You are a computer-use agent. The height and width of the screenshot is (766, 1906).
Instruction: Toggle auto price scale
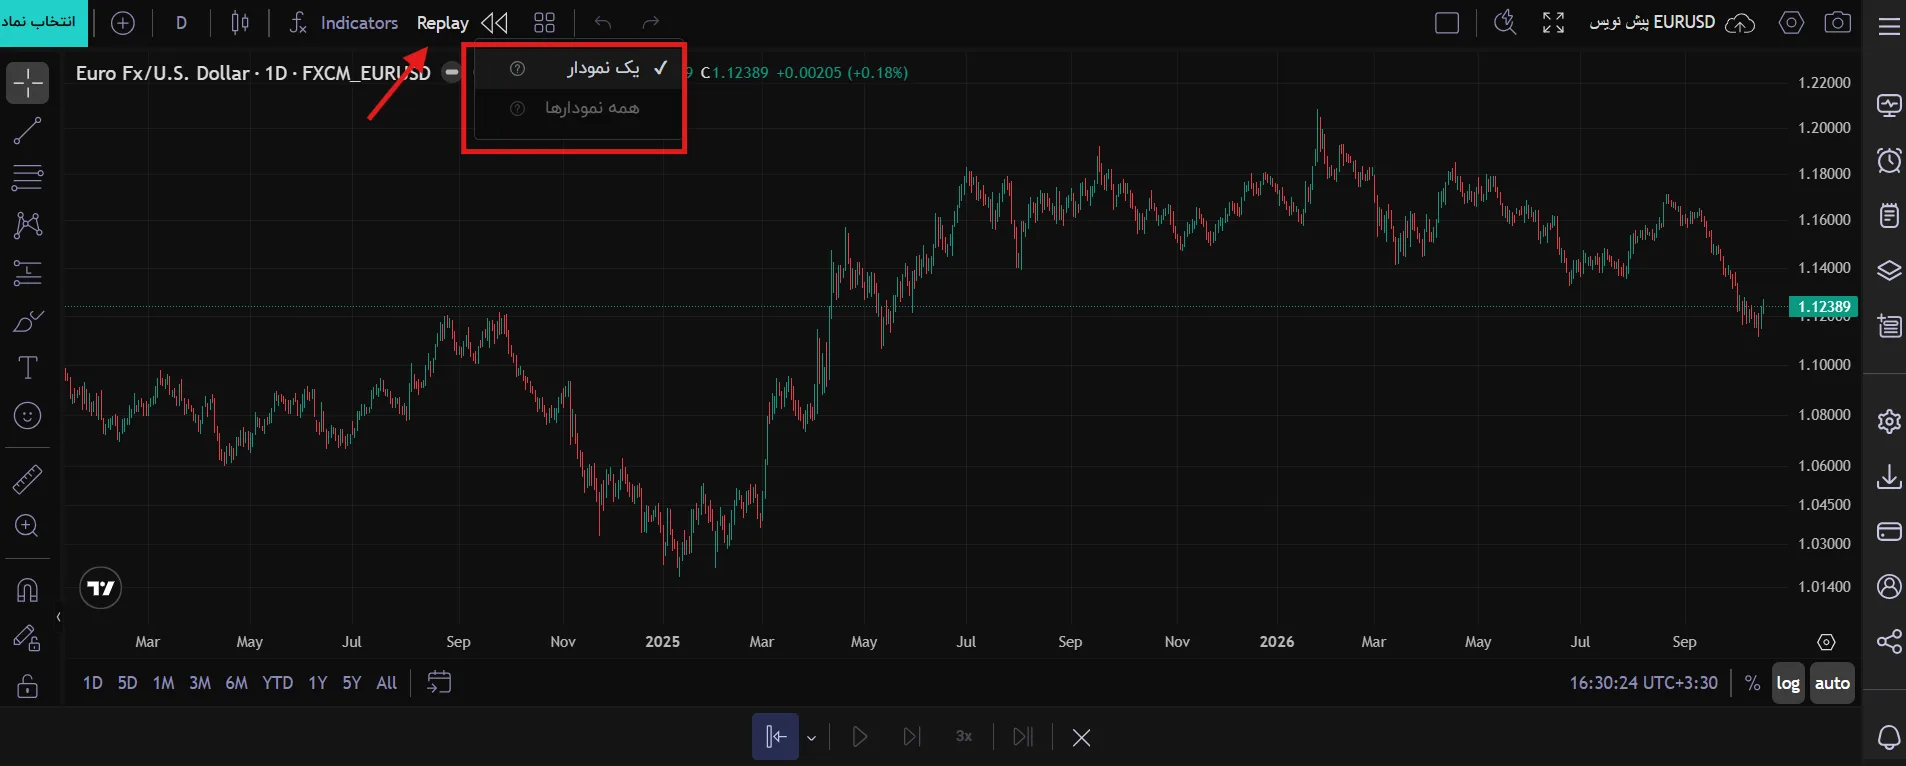[x=1832, y=683]
